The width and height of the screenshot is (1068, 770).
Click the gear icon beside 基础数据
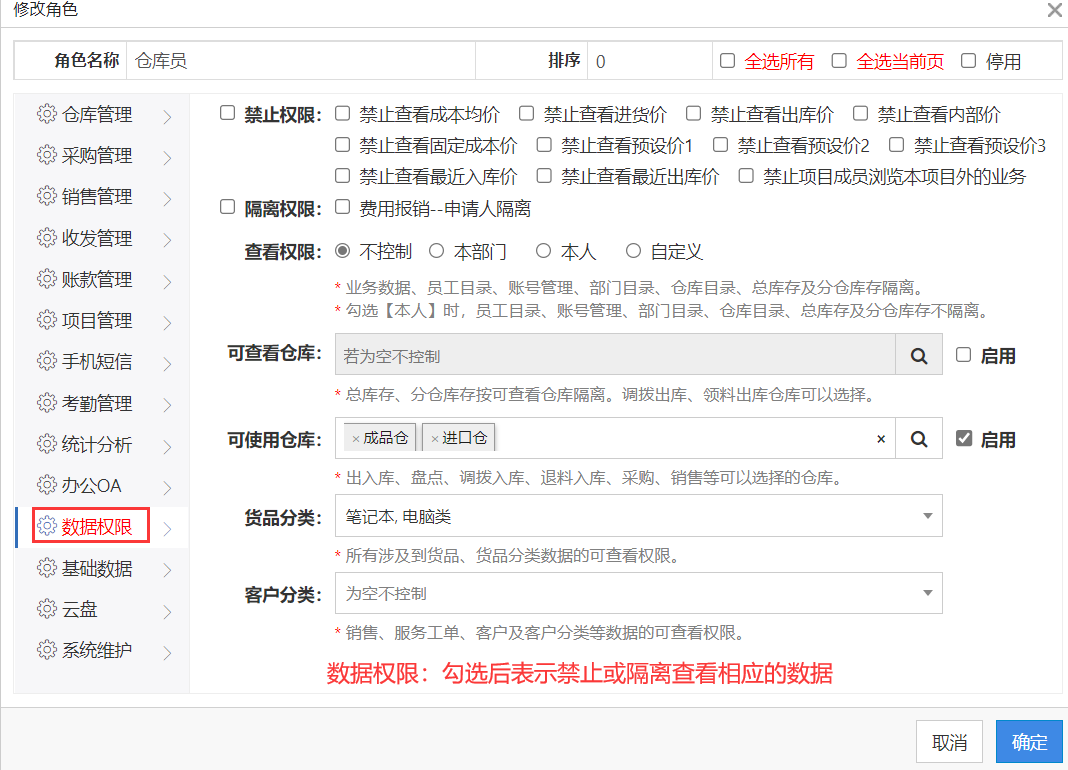coord(46,568)
